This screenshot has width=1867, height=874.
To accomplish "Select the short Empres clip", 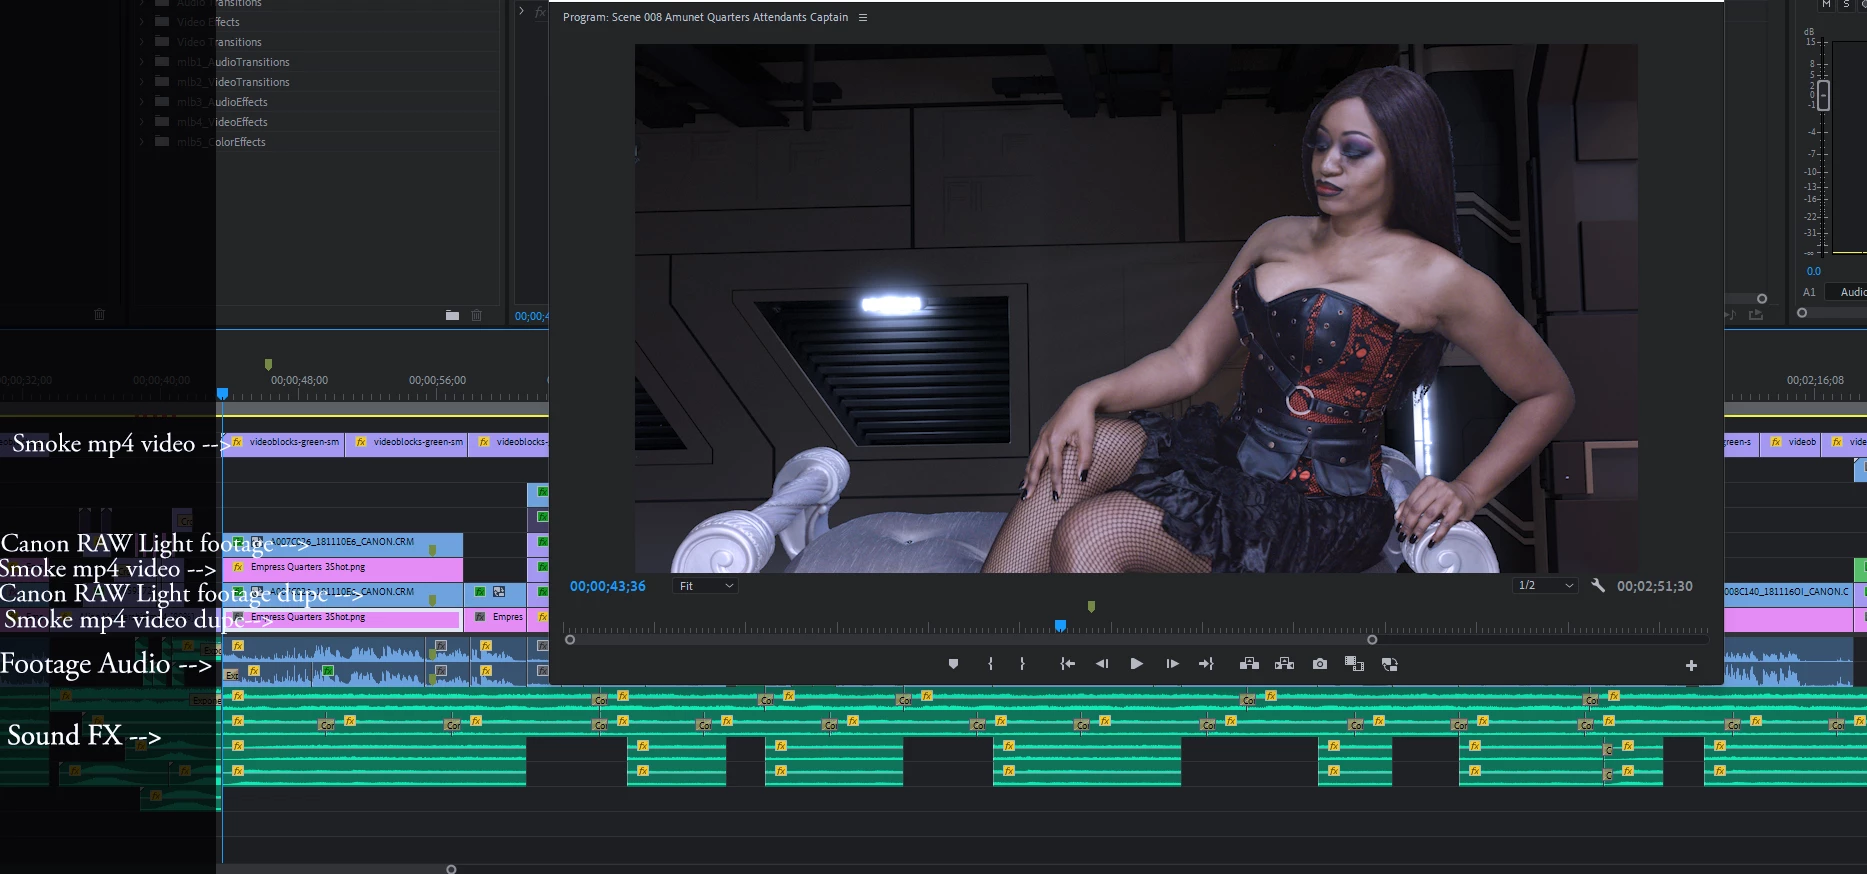I will click(x=497, y=618).
